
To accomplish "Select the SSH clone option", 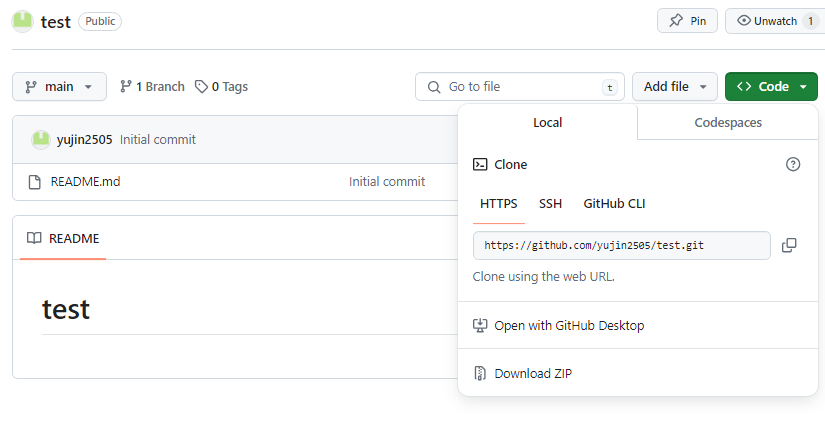I will (550, 204).
